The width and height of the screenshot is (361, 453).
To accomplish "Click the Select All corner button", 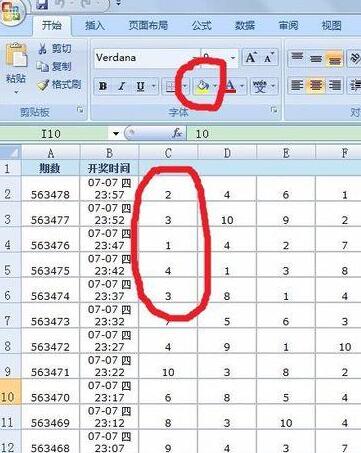I will (11, 153).
